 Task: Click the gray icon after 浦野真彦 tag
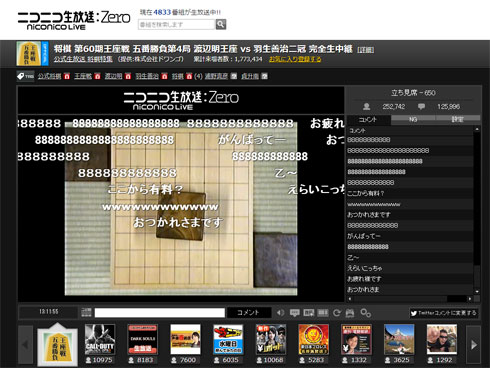coord(234,76)
